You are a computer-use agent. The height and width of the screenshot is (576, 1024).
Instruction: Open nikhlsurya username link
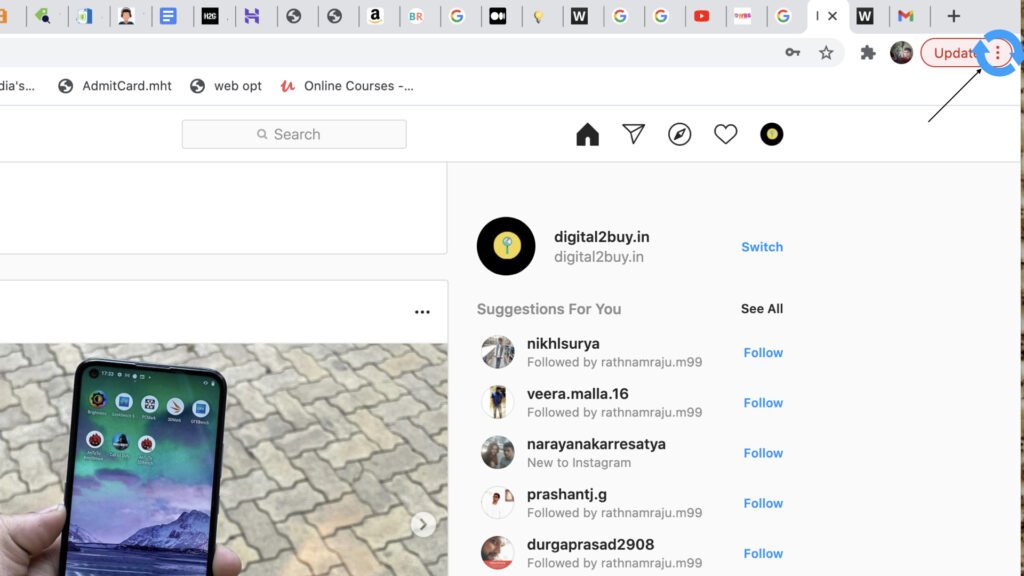tap(563, 344)
